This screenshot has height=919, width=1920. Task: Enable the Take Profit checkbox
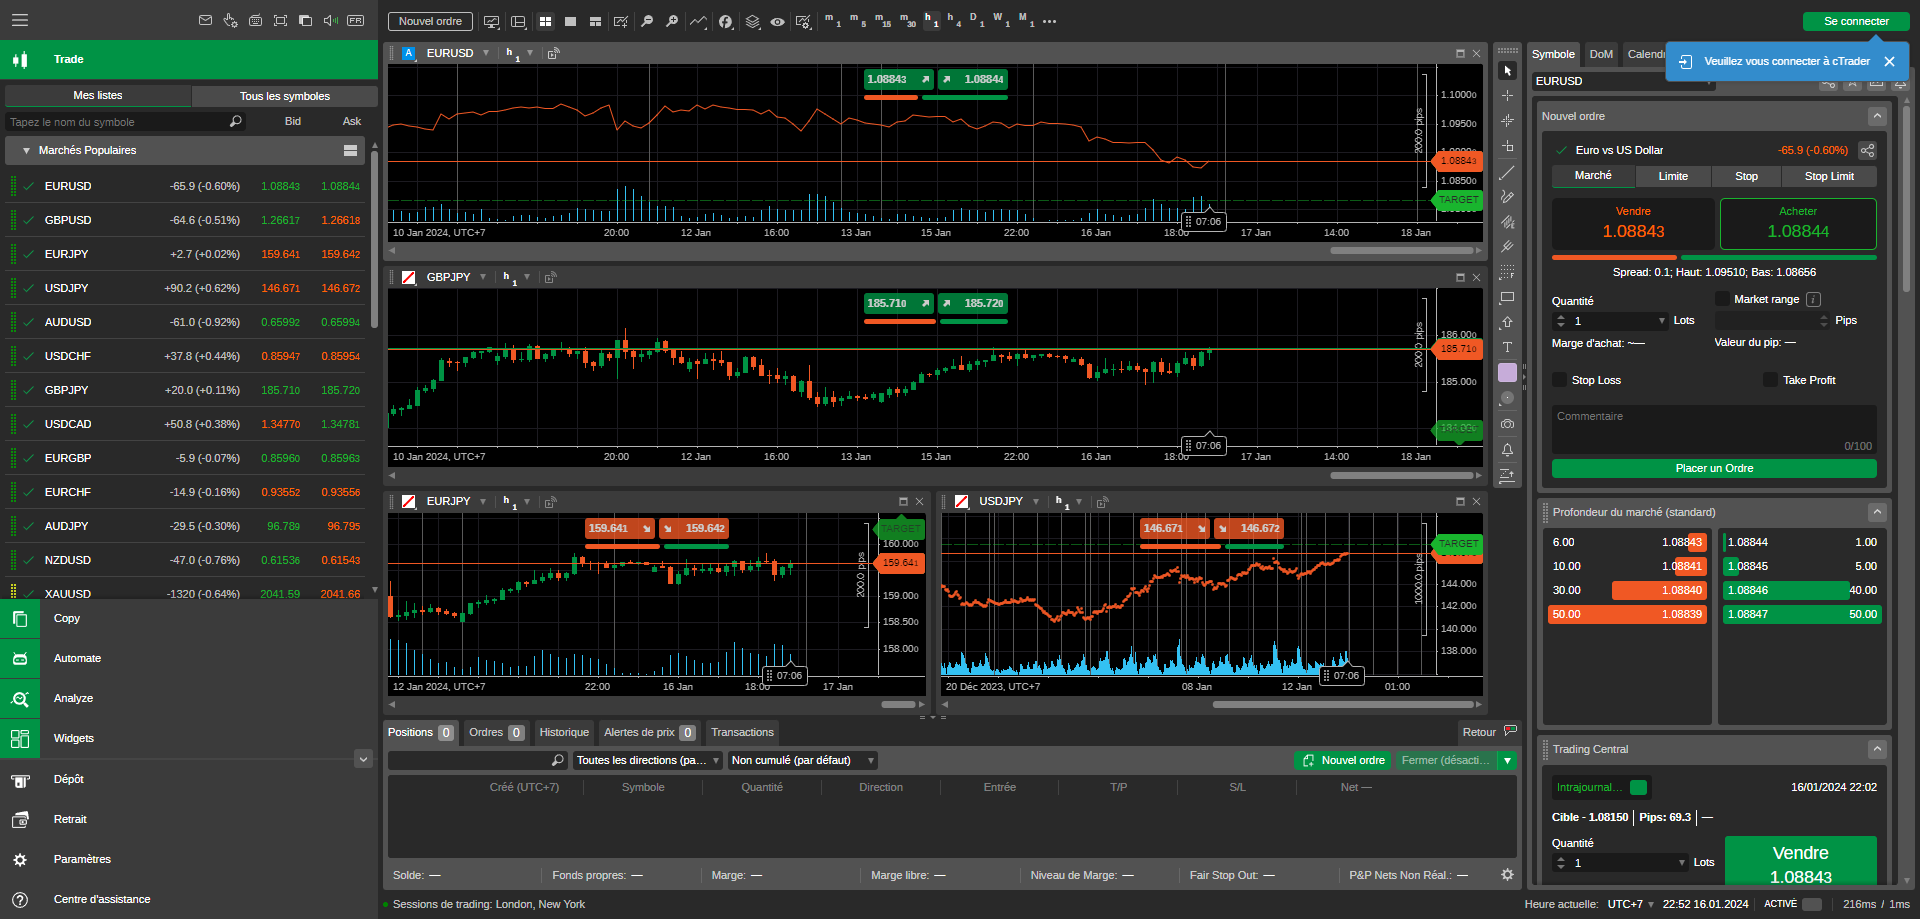coord(1770,380)
